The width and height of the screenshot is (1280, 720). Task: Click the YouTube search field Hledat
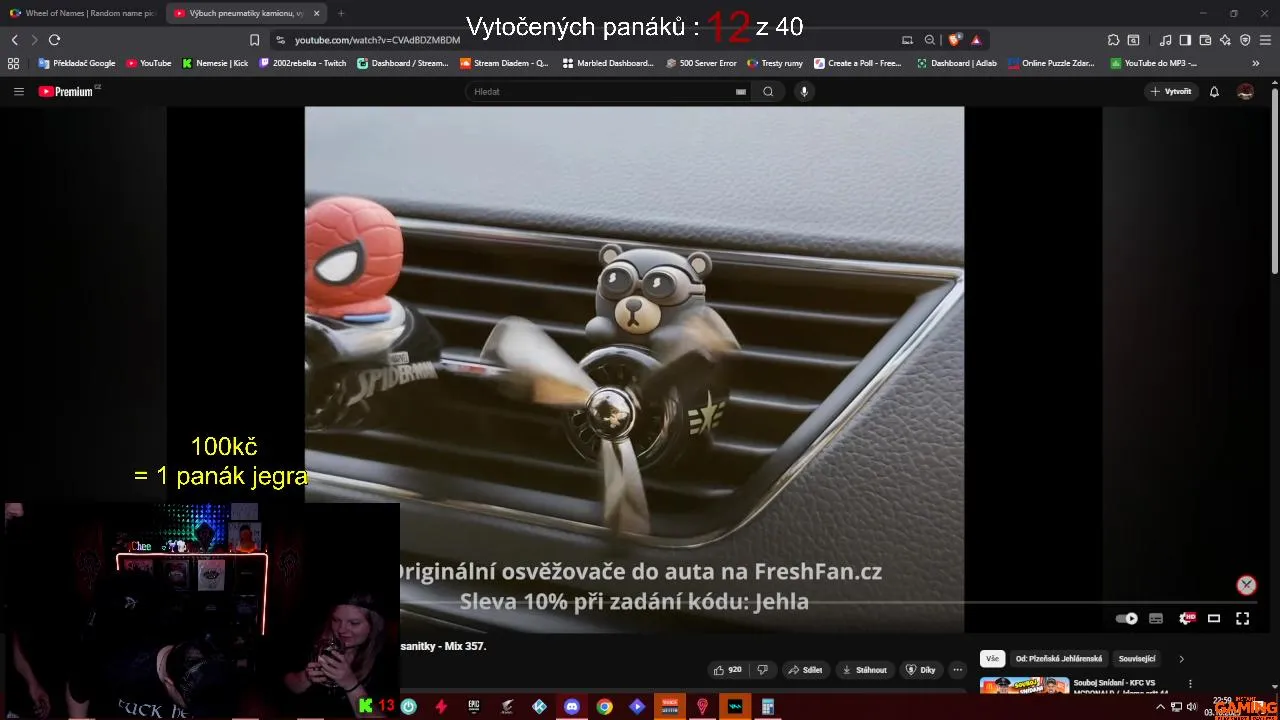600,91
